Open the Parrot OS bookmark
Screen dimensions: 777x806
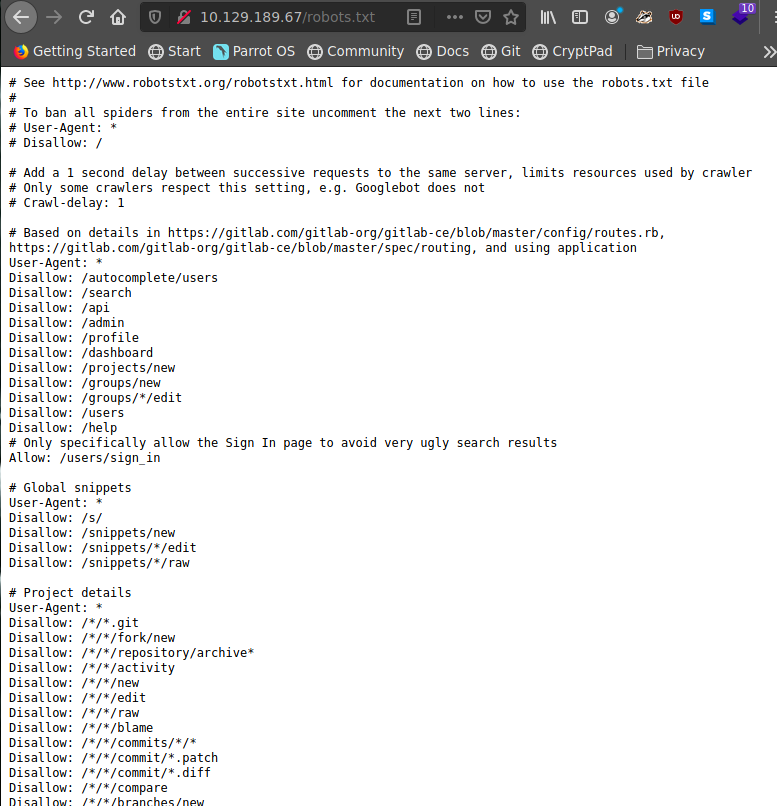pos(254,51)
